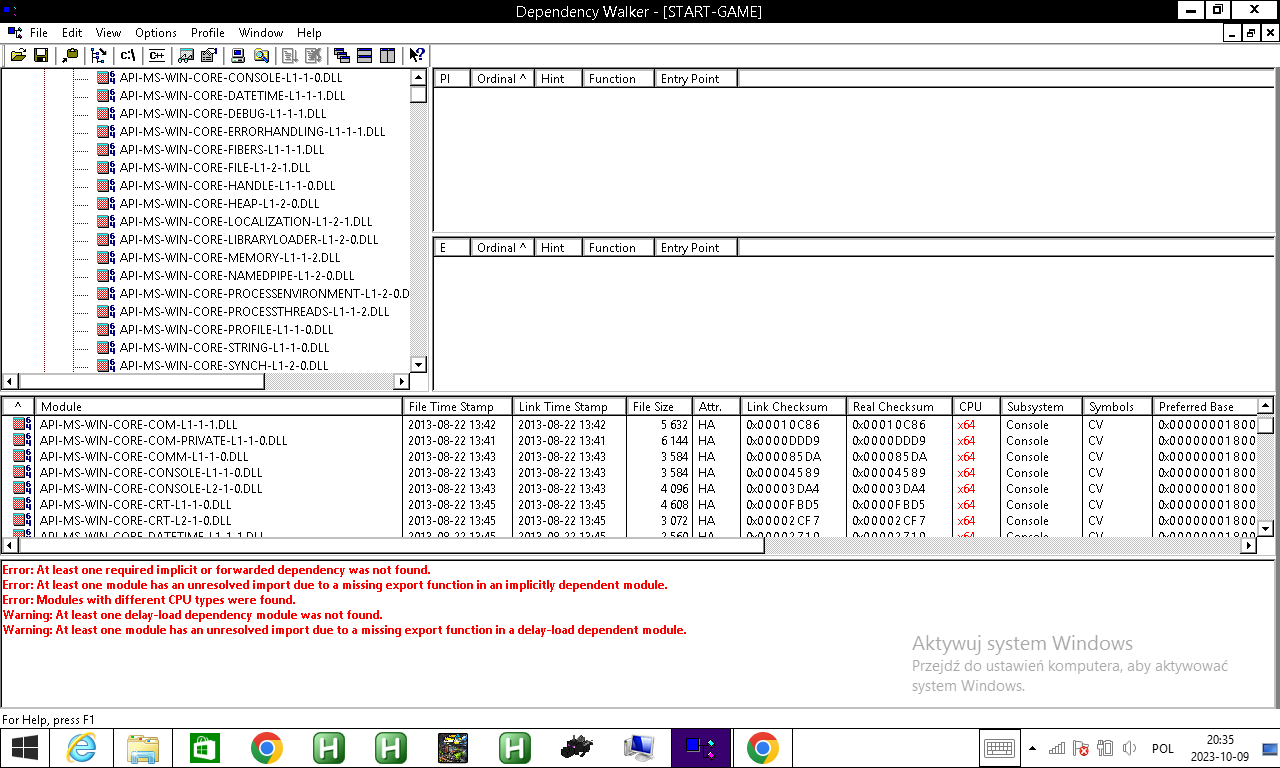
Task: Click the Dependency Walker icon in menu bar
Action: click(13, 33)
